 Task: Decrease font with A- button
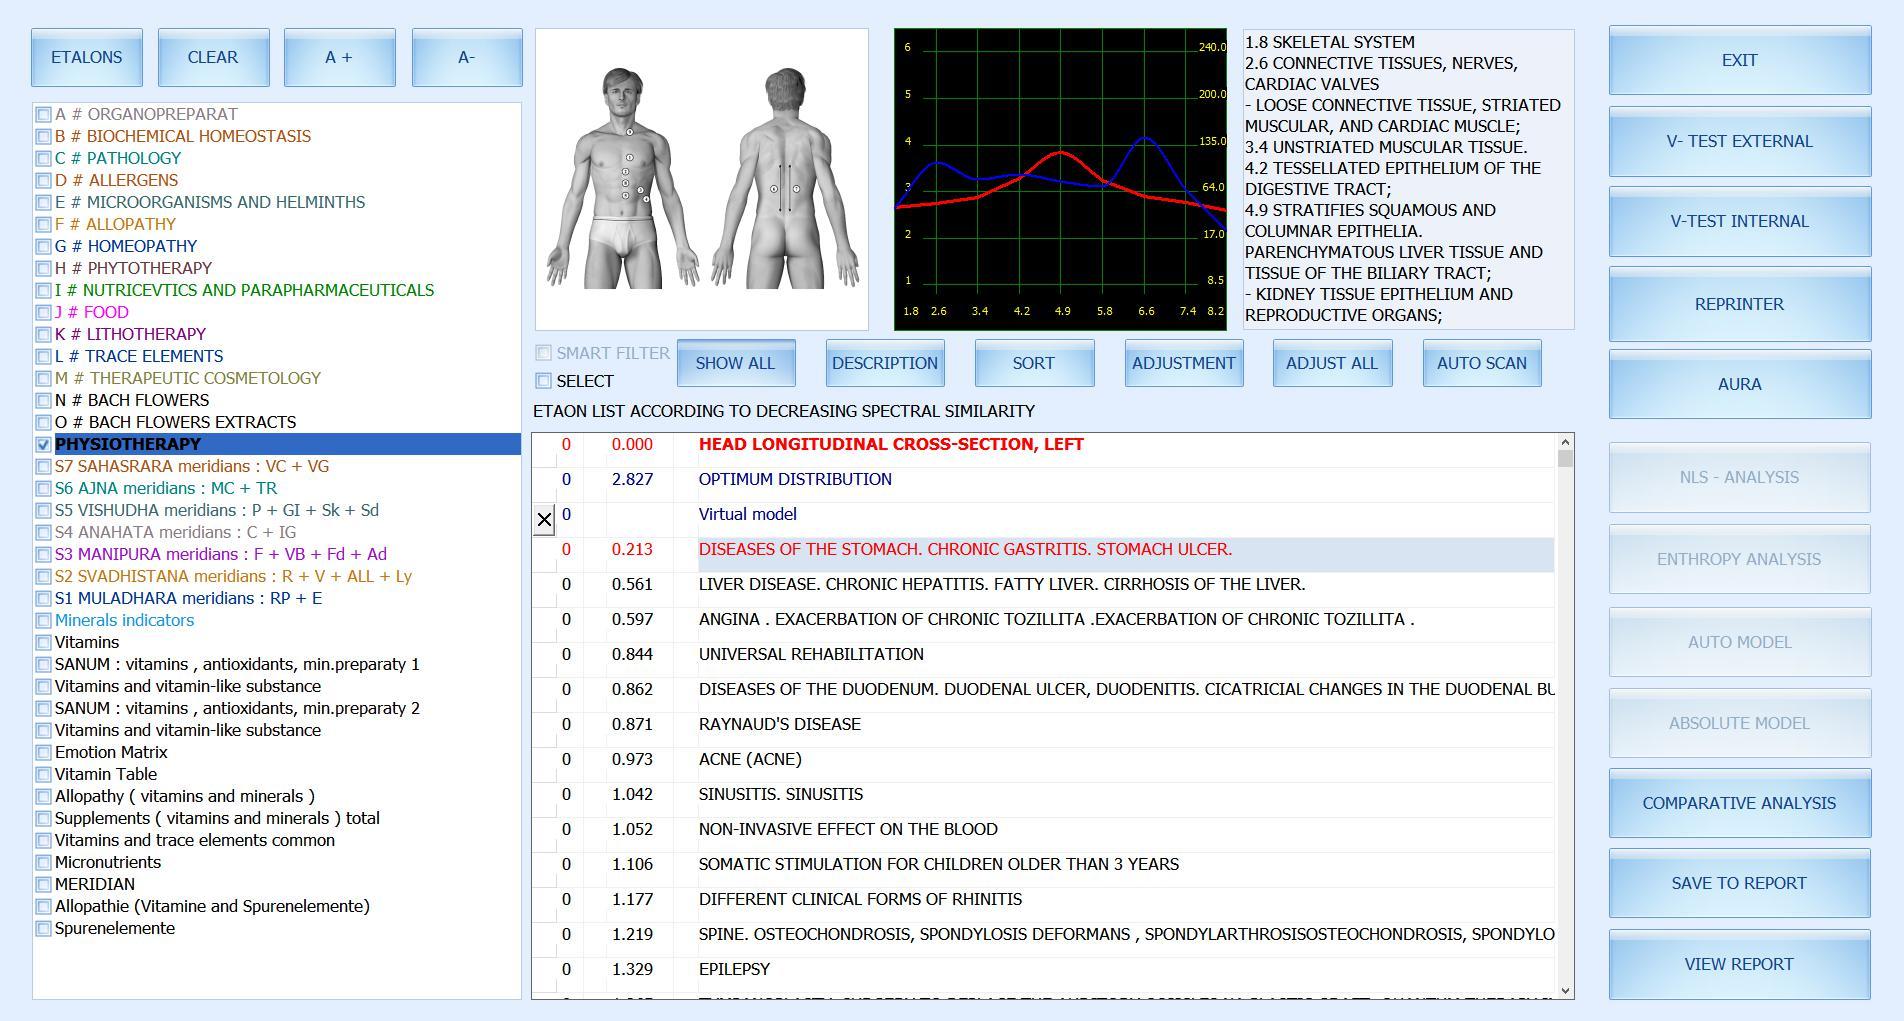pyautogui.click(x=467, y=57)
